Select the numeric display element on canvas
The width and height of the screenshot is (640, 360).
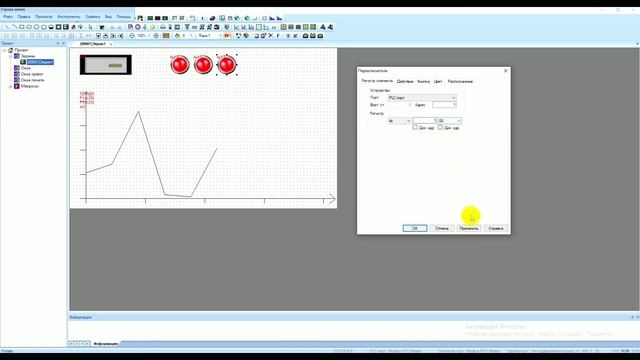tap(106, 65)
